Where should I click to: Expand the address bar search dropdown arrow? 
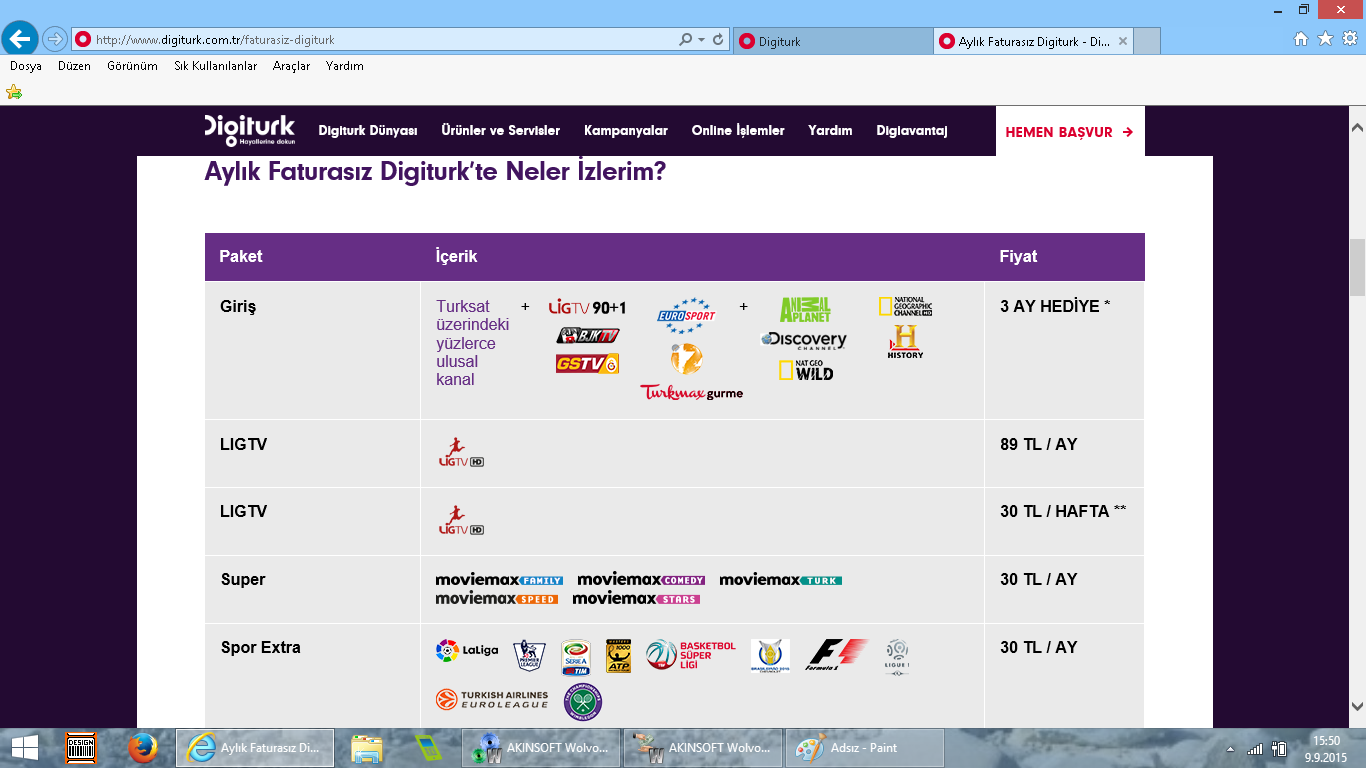[x=701, y=40]
